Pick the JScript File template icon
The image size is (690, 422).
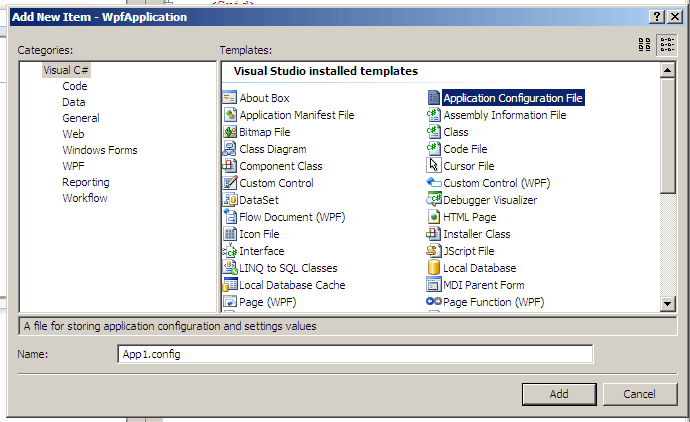coord(433,251)
